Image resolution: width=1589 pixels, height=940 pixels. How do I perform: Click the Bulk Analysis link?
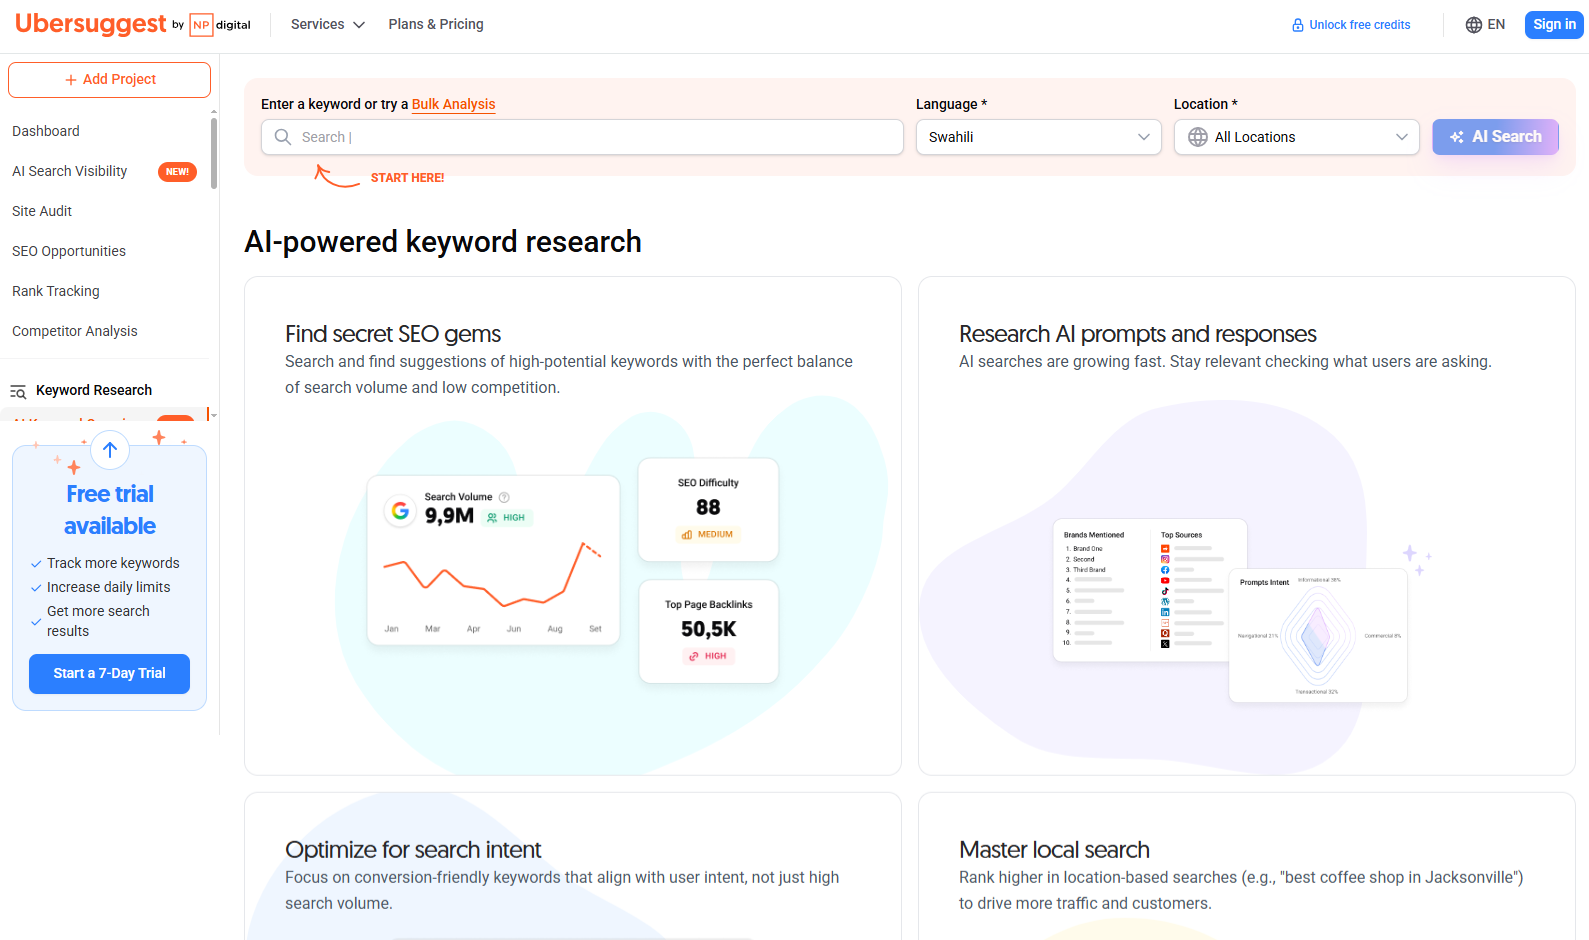coord(454,104)
